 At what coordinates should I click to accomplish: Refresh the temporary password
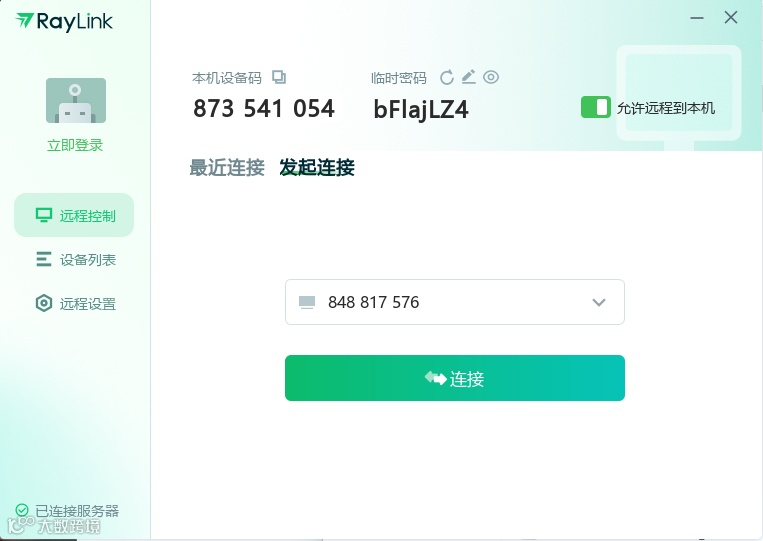pyautogui.click(x=446, y=77)
